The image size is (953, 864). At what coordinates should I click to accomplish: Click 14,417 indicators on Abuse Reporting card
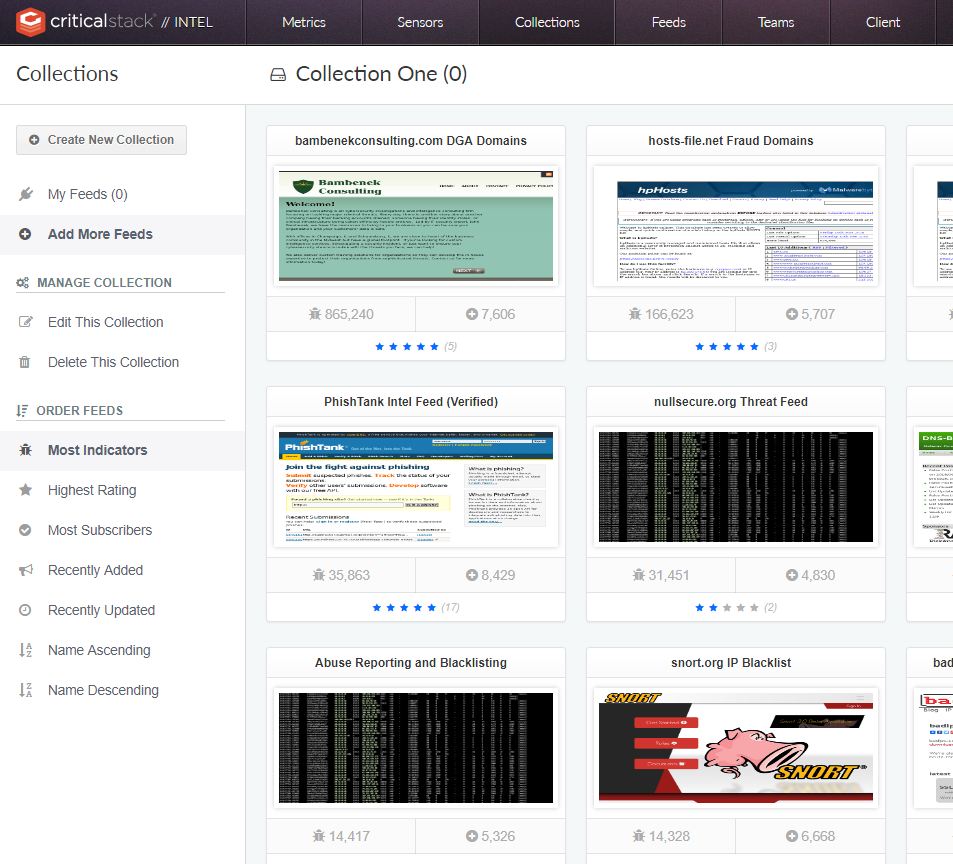[341, 837]
